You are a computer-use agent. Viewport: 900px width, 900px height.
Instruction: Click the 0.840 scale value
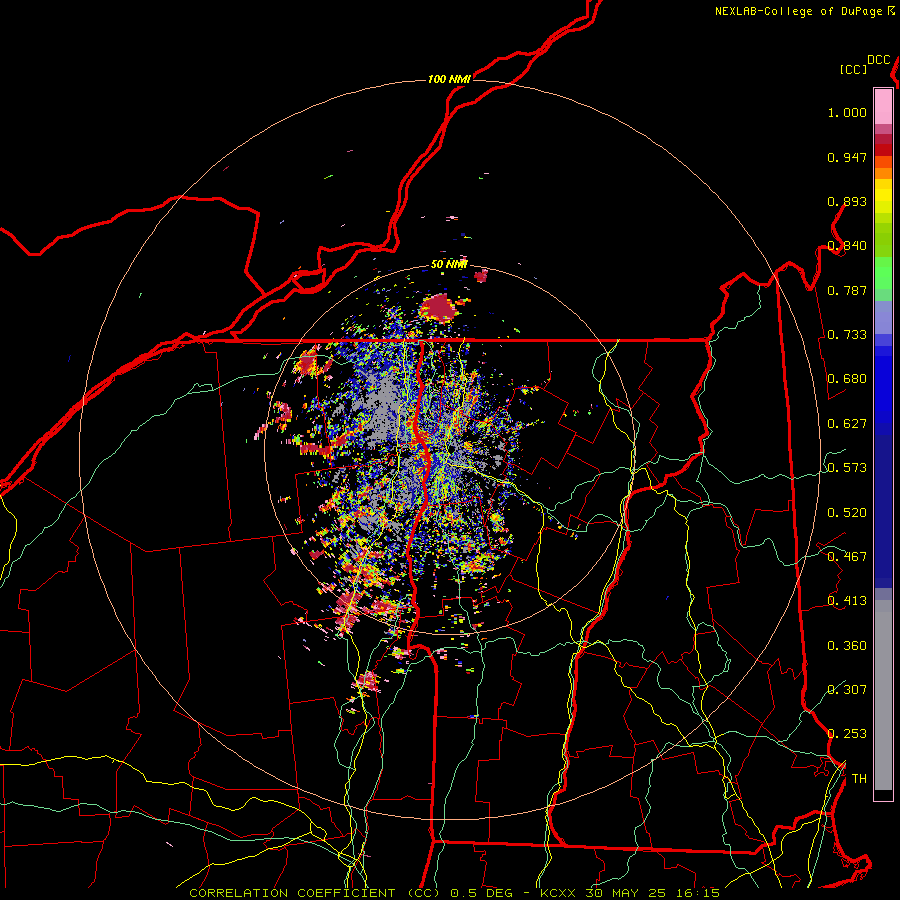847,246
